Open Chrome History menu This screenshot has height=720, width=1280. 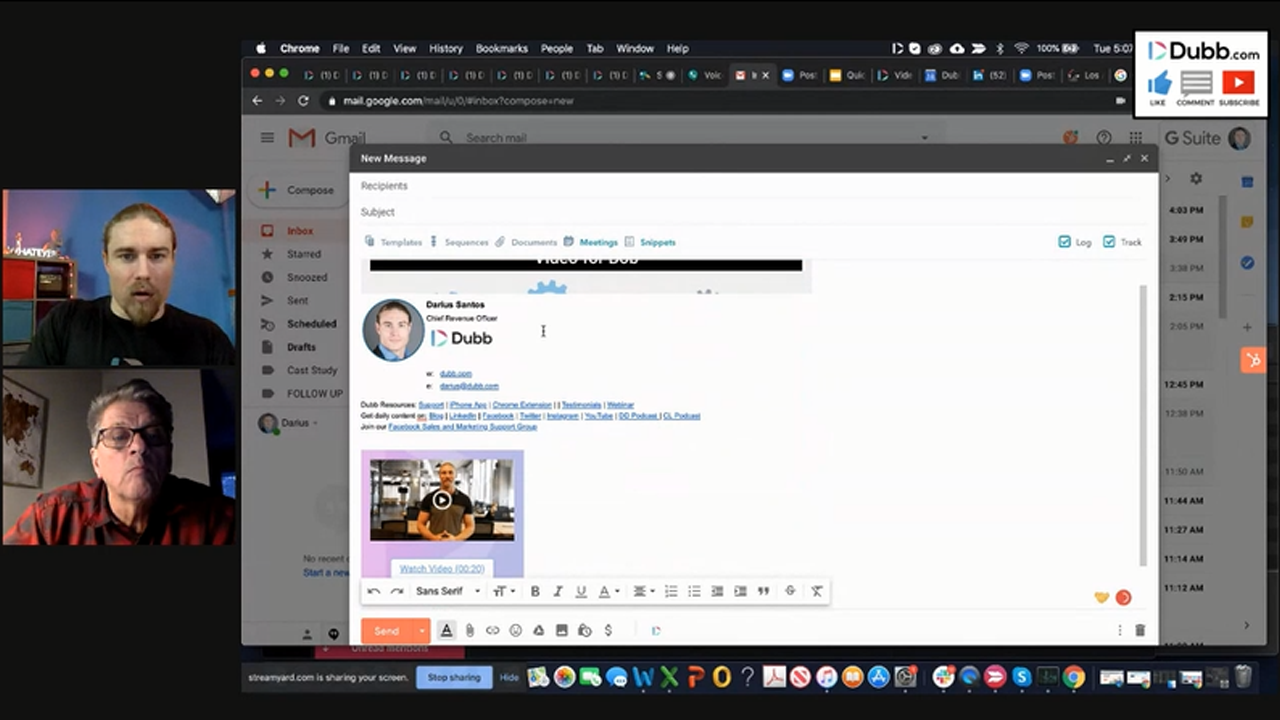pos(446,48)
